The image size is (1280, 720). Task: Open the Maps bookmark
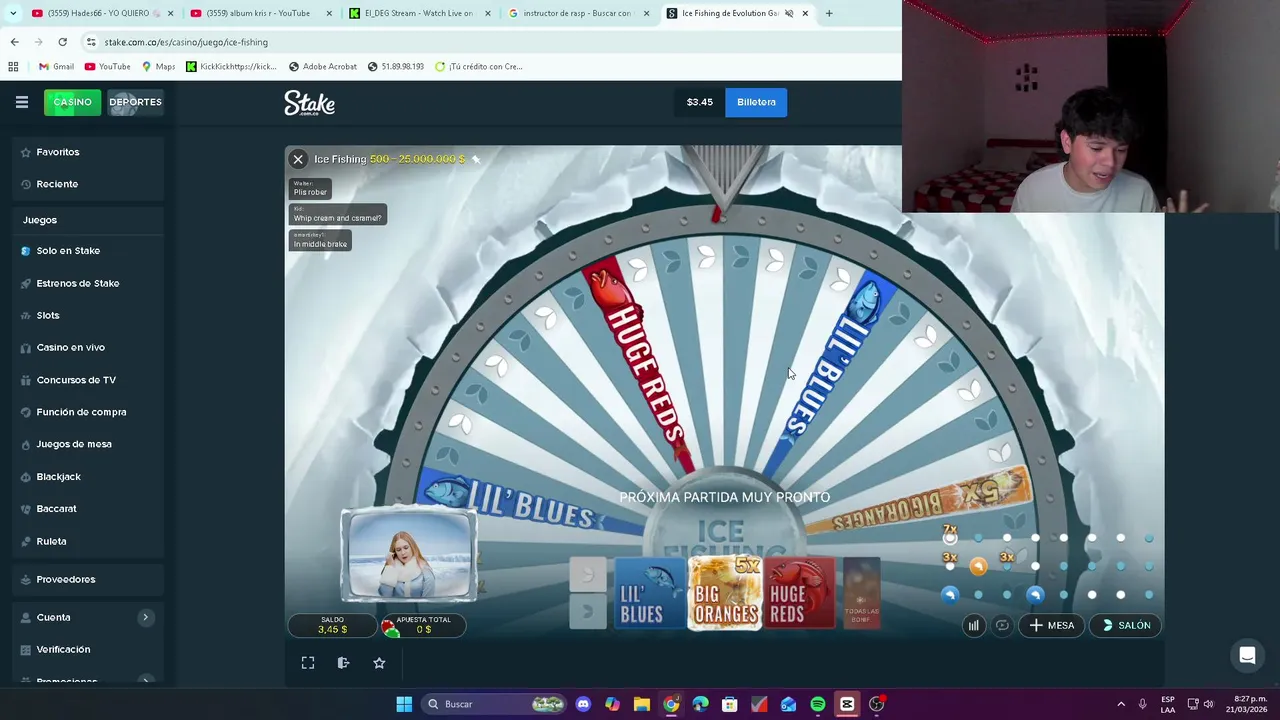coord(158,66)
